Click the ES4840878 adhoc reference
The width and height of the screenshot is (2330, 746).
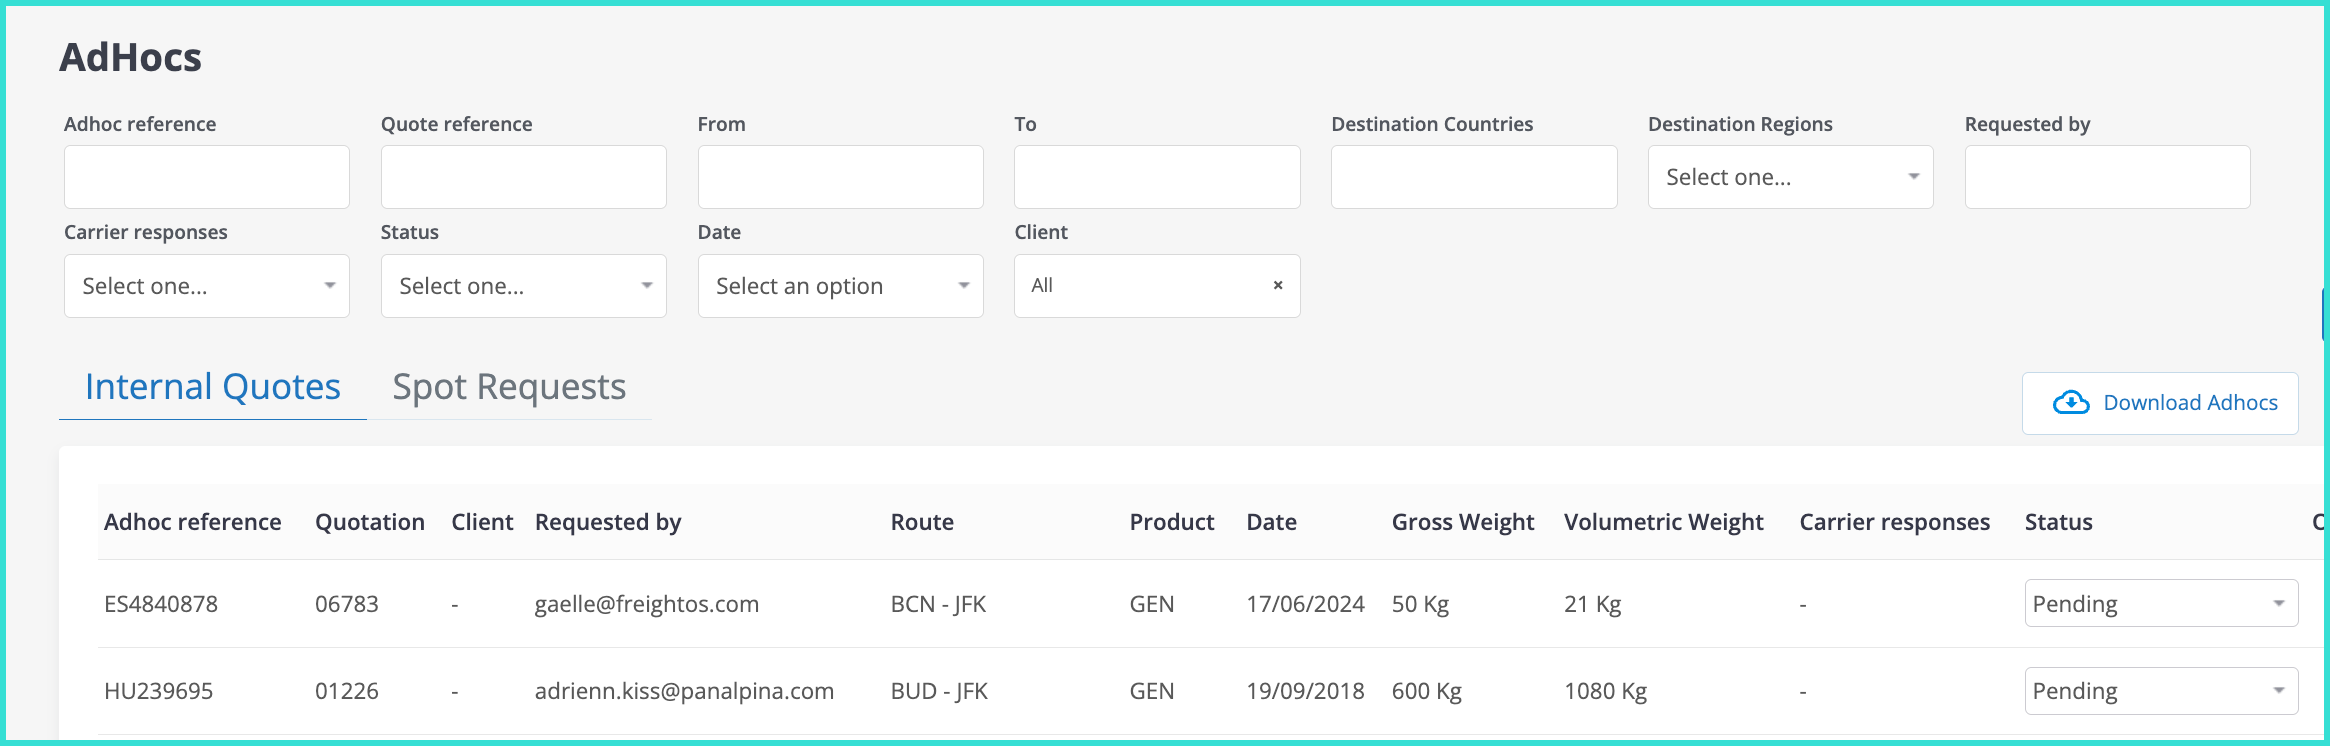pos(161,604)
